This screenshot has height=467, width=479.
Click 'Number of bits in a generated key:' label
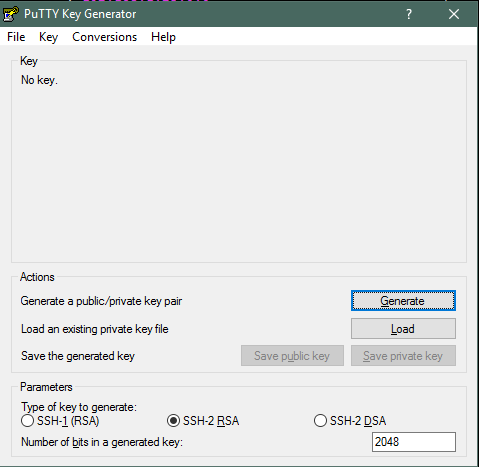click(x=102, y=442)
